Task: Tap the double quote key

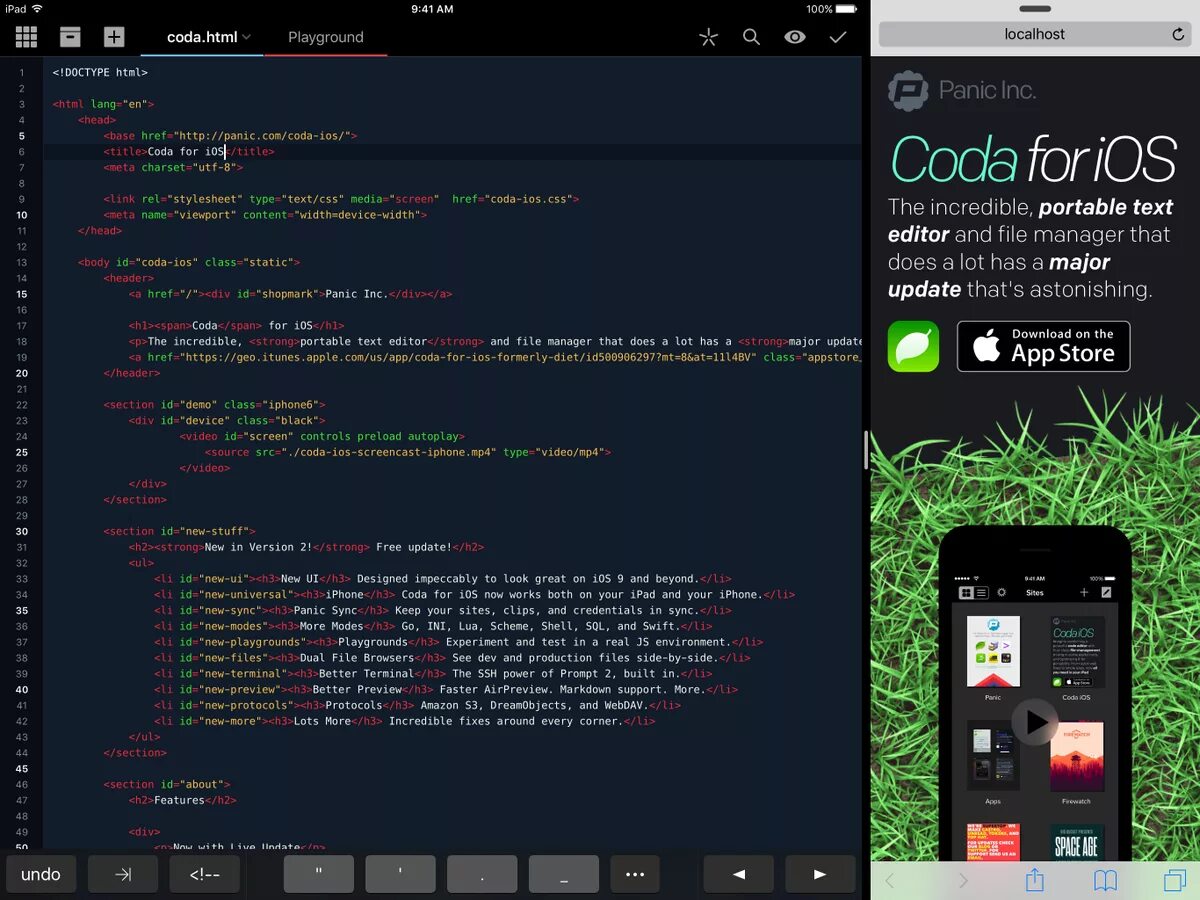Action: pos(319,874)
